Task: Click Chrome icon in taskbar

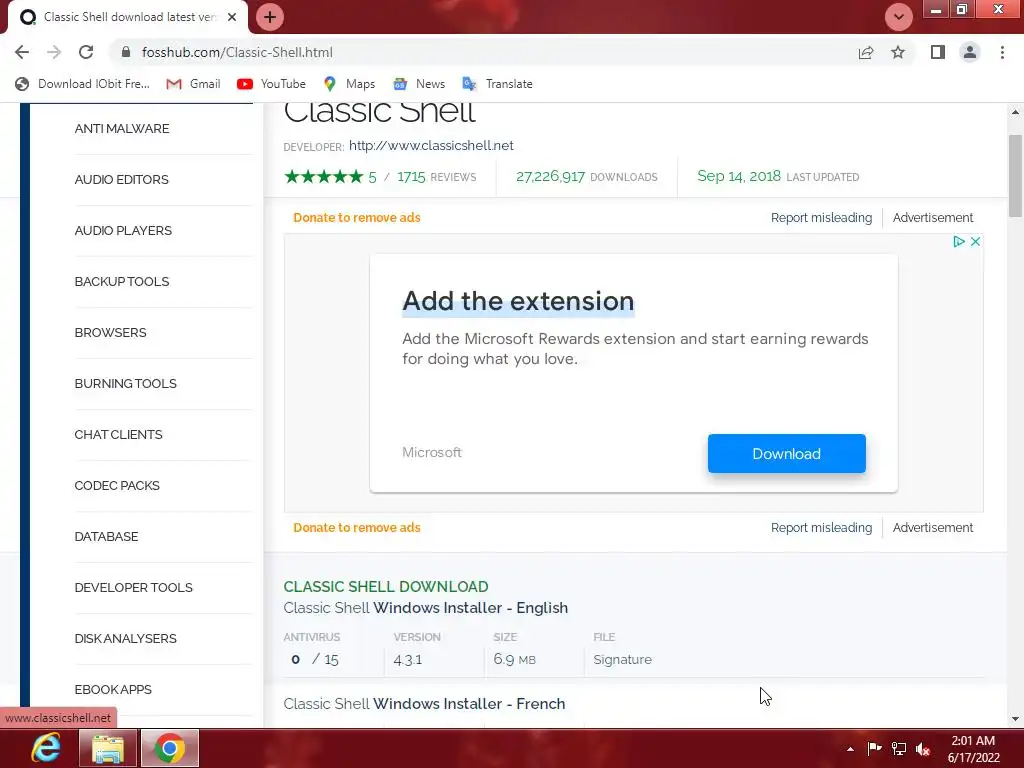Action: tap(170, 748)
